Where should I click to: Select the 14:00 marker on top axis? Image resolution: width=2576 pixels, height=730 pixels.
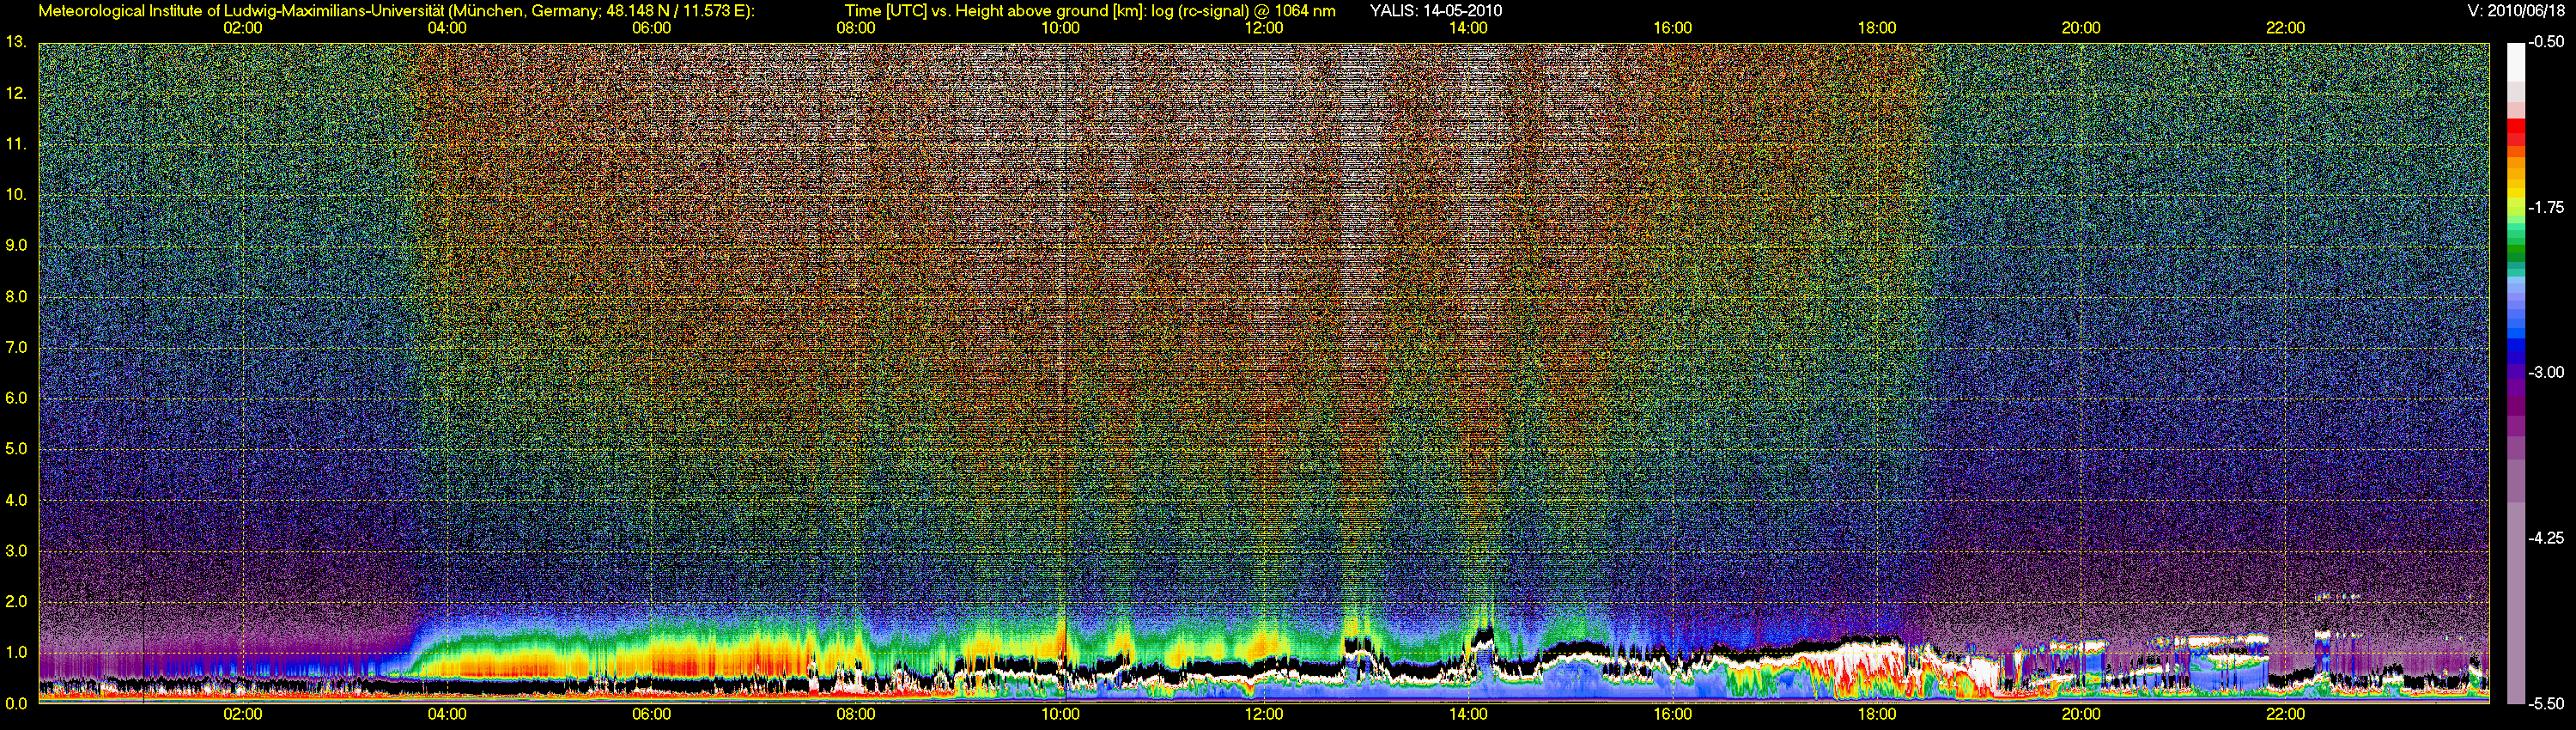[x=1468, y=28]
